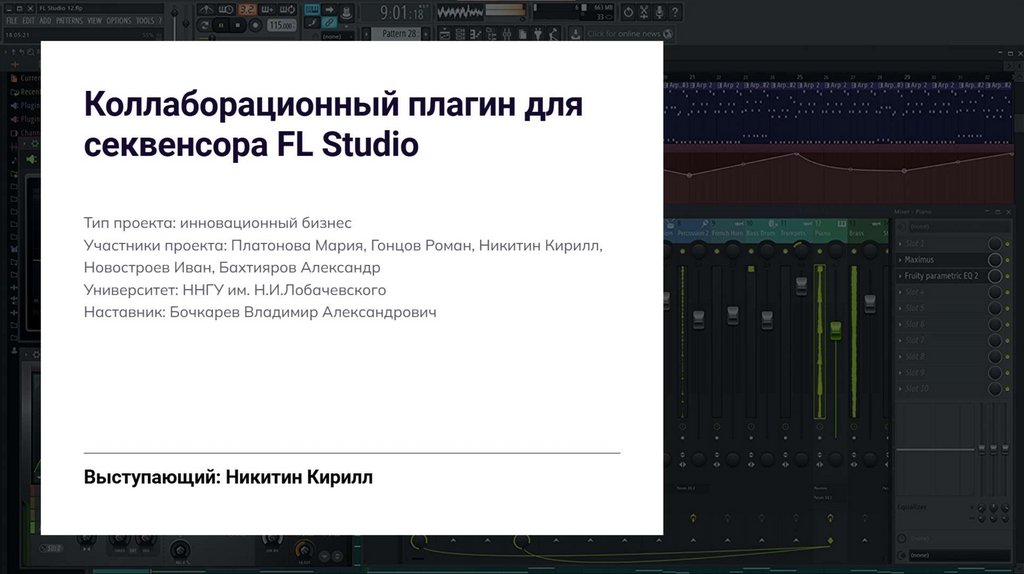Open the mixer icon in toolbar

coord(506,34)
